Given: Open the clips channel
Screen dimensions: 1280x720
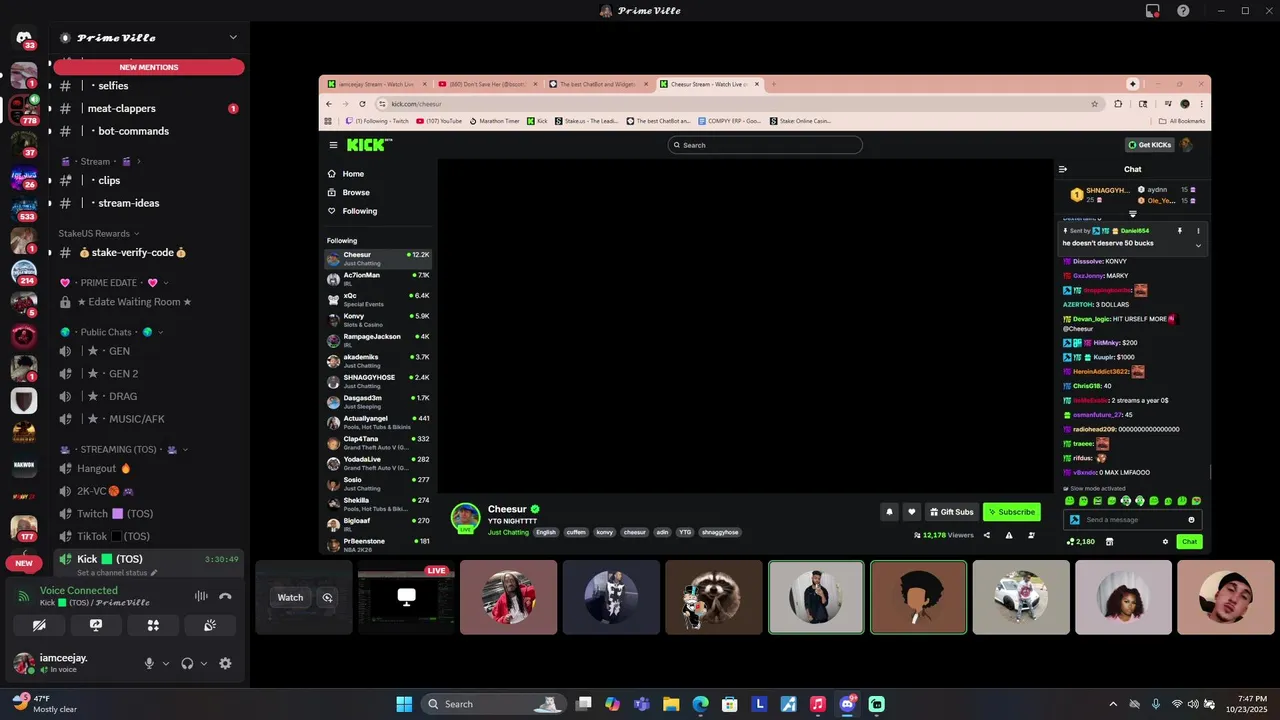Looking at the screenshot, I should point(149,181).
